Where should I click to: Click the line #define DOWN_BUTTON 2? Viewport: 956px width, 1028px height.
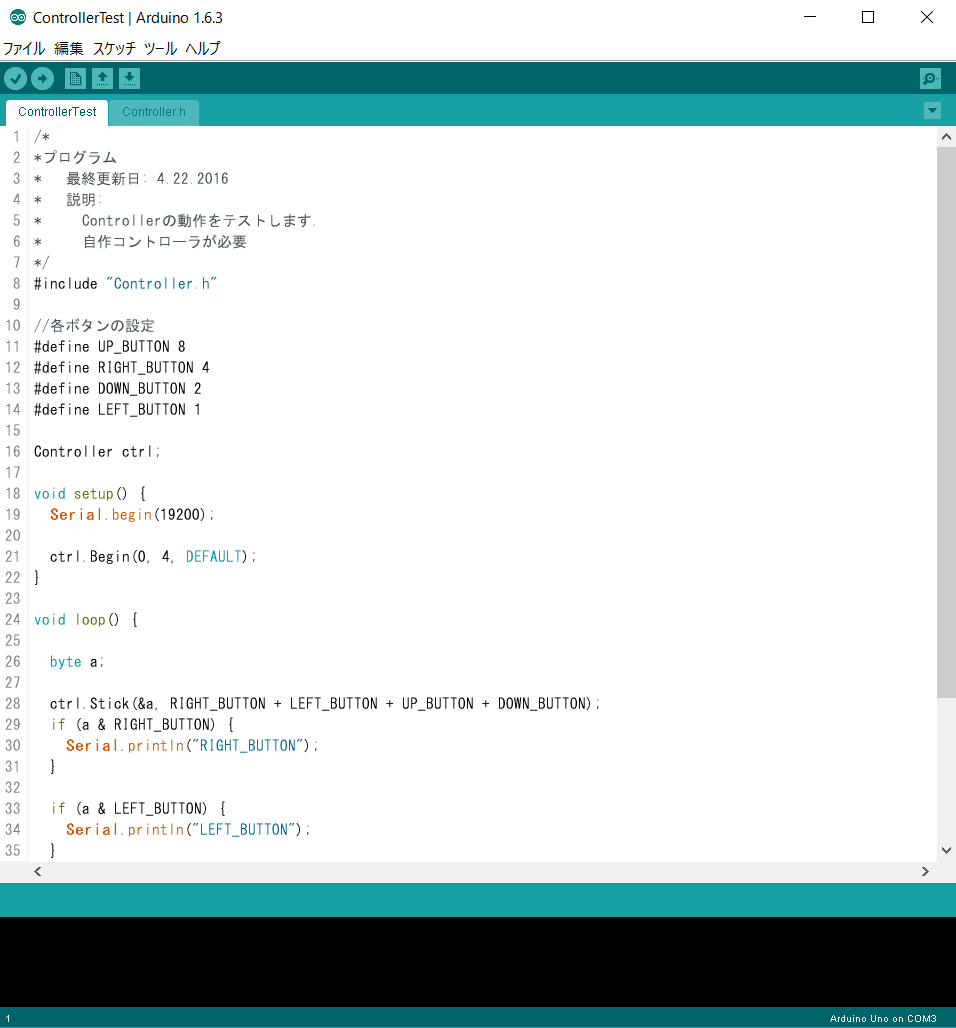(117, 389)
